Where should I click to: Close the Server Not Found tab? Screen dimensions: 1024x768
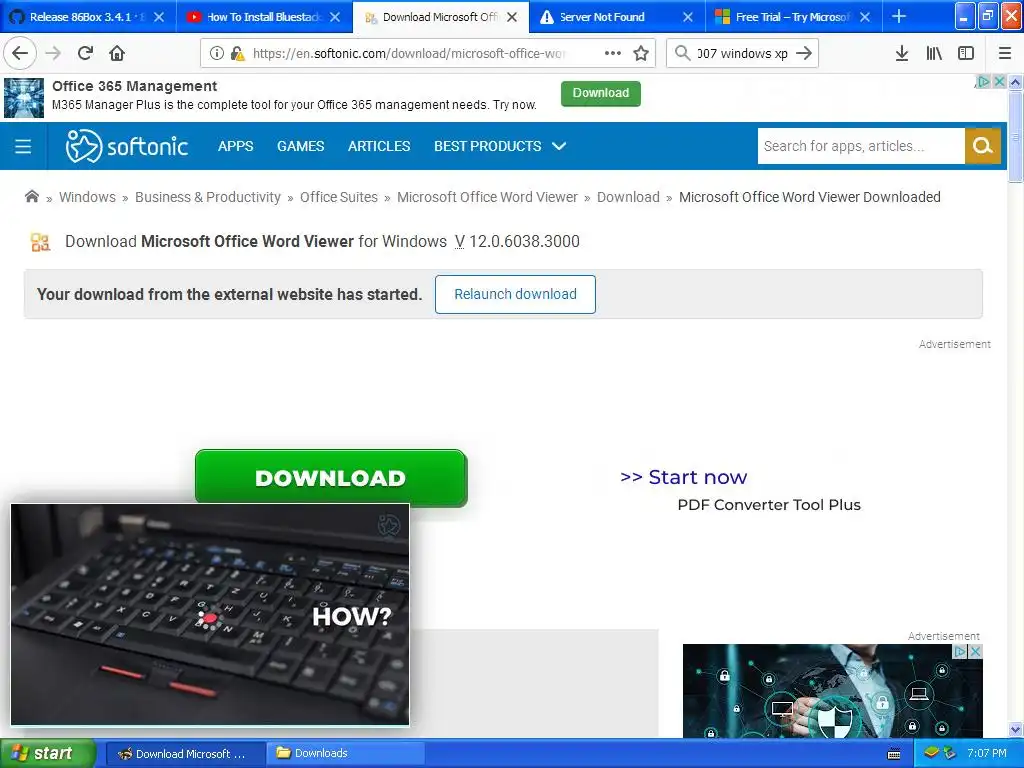coord(688,17)
